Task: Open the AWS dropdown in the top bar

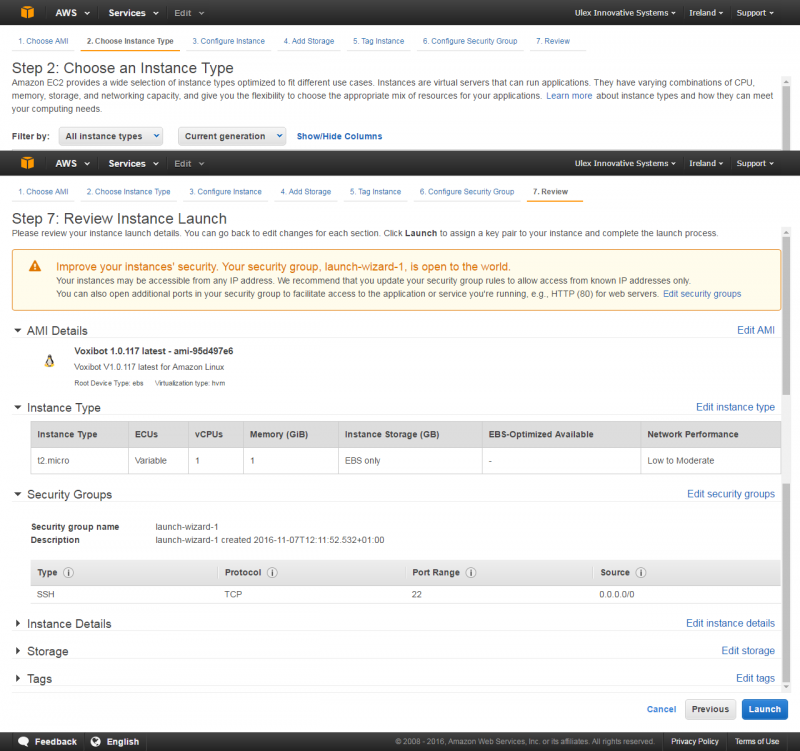Action: coord(72,13)
